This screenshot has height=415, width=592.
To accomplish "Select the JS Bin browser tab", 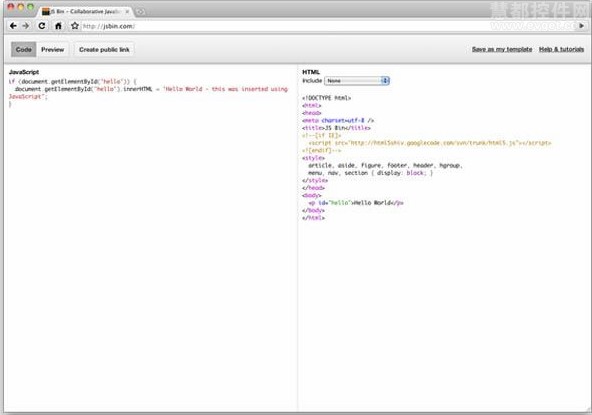I will [x=85, y=12].
